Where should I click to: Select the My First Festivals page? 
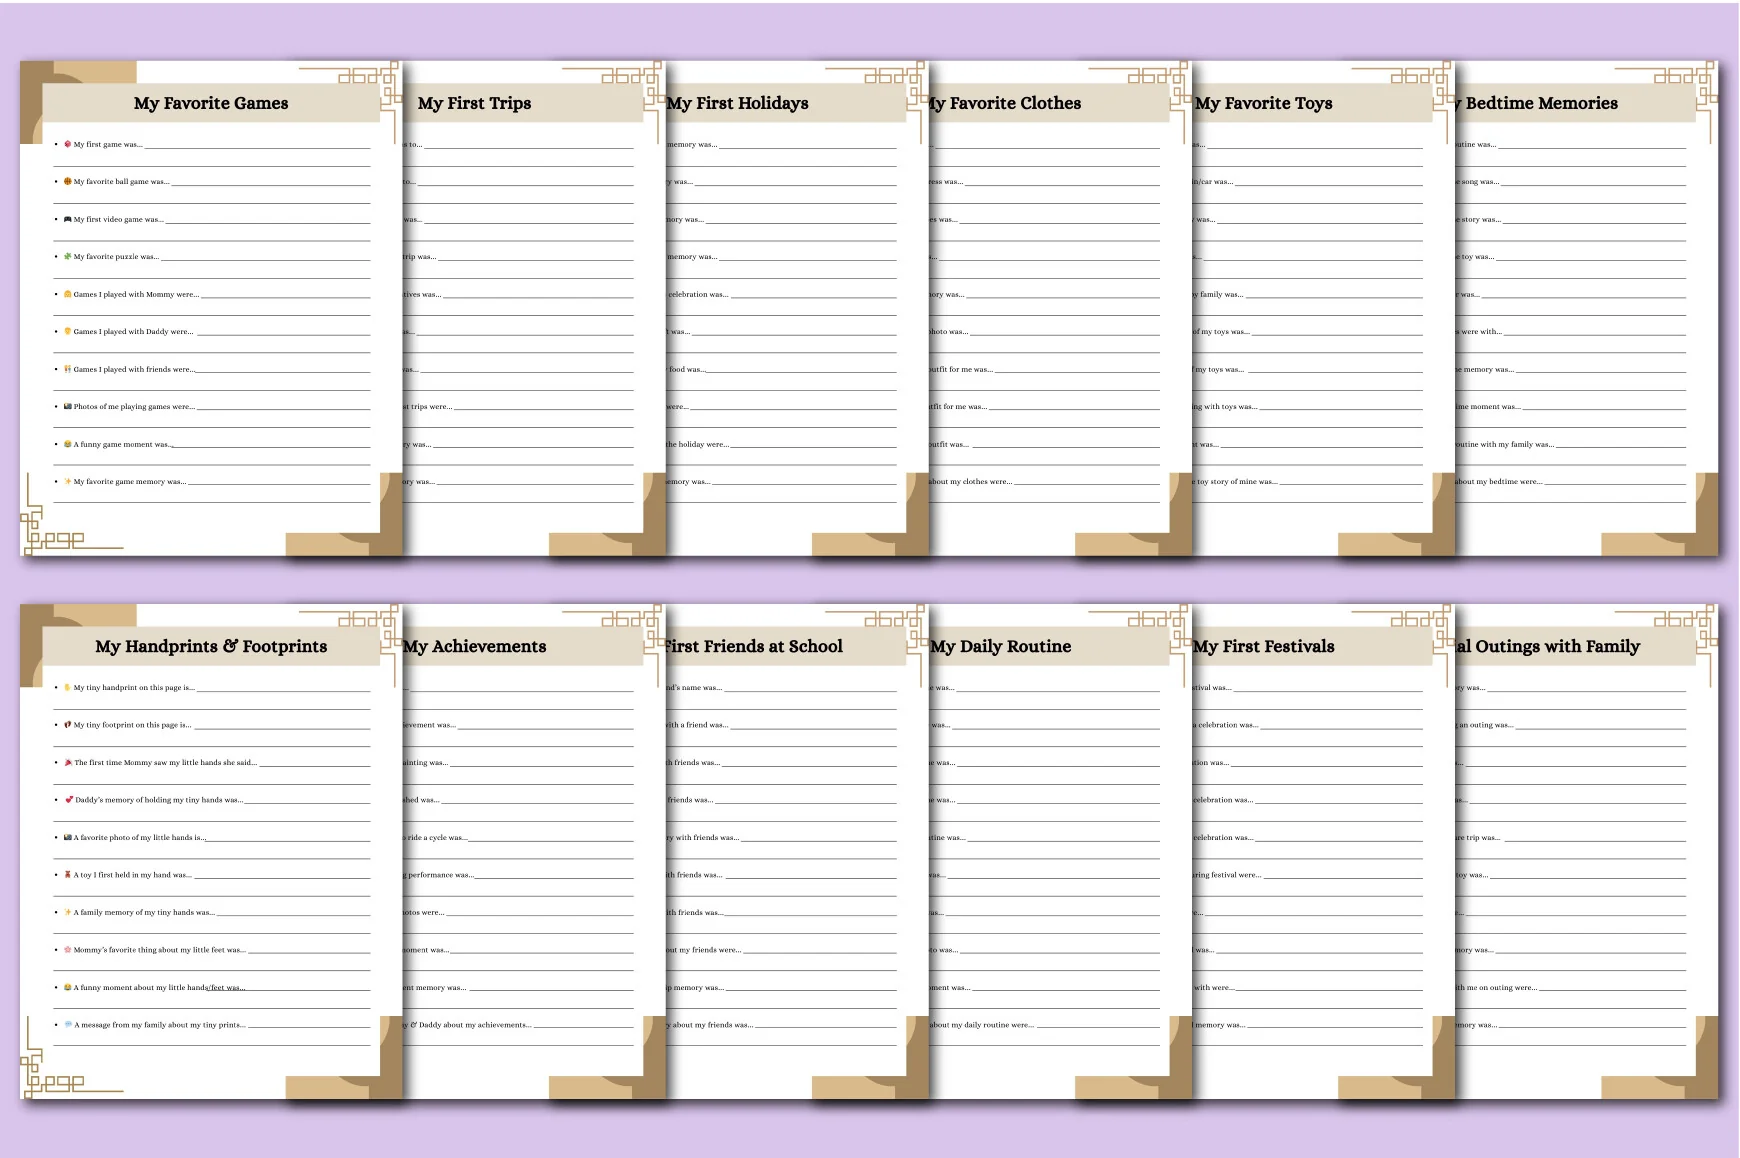coord(1324,851)
